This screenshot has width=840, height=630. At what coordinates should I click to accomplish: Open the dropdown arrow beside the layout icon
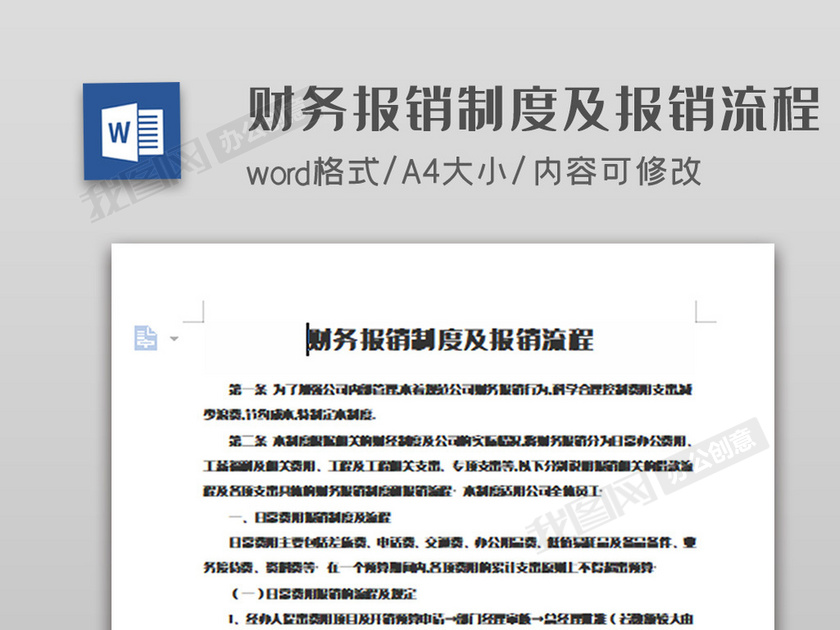coord(174,339)
